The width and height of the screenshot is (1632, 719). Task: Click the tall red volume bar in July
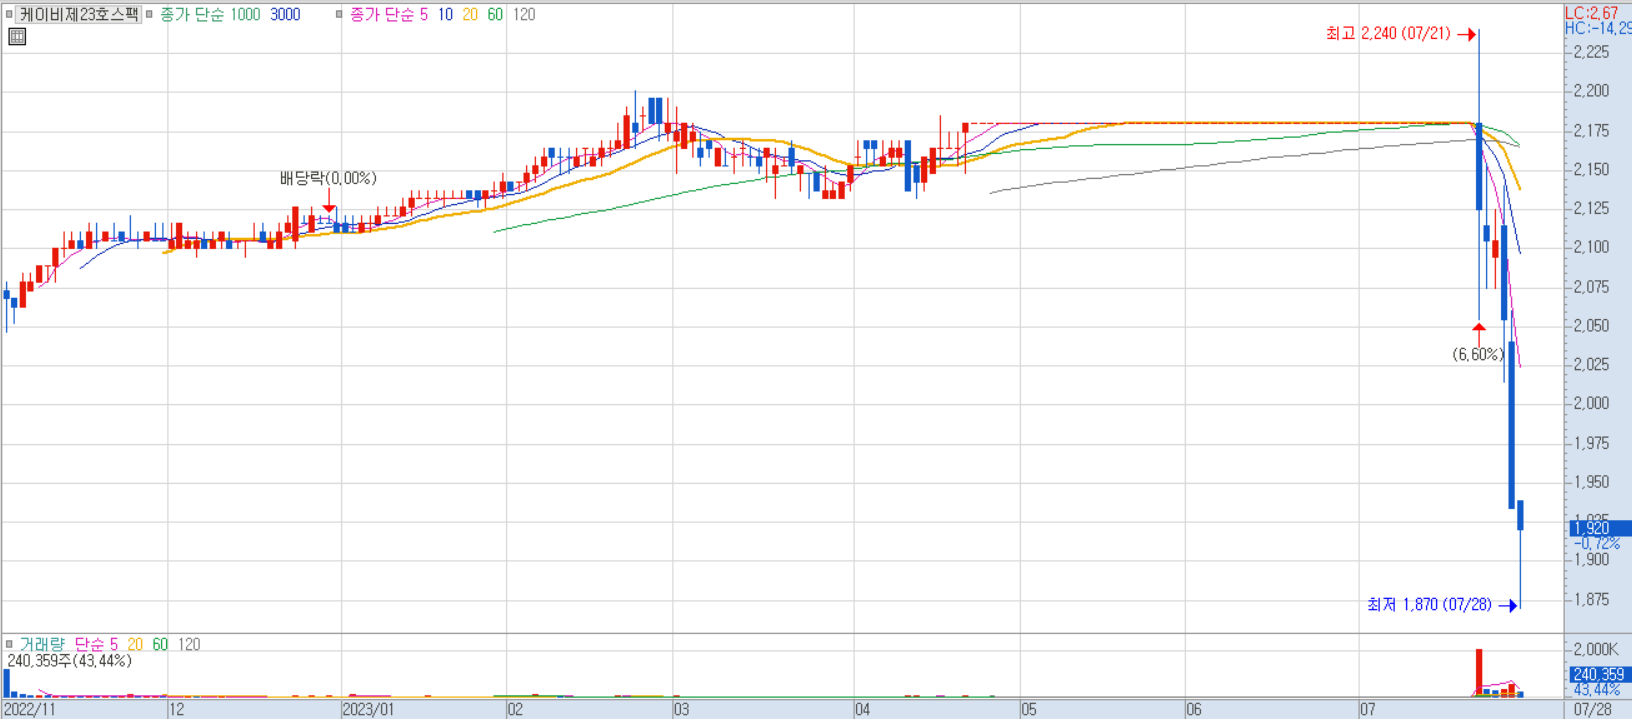[x=1479, y=672]
